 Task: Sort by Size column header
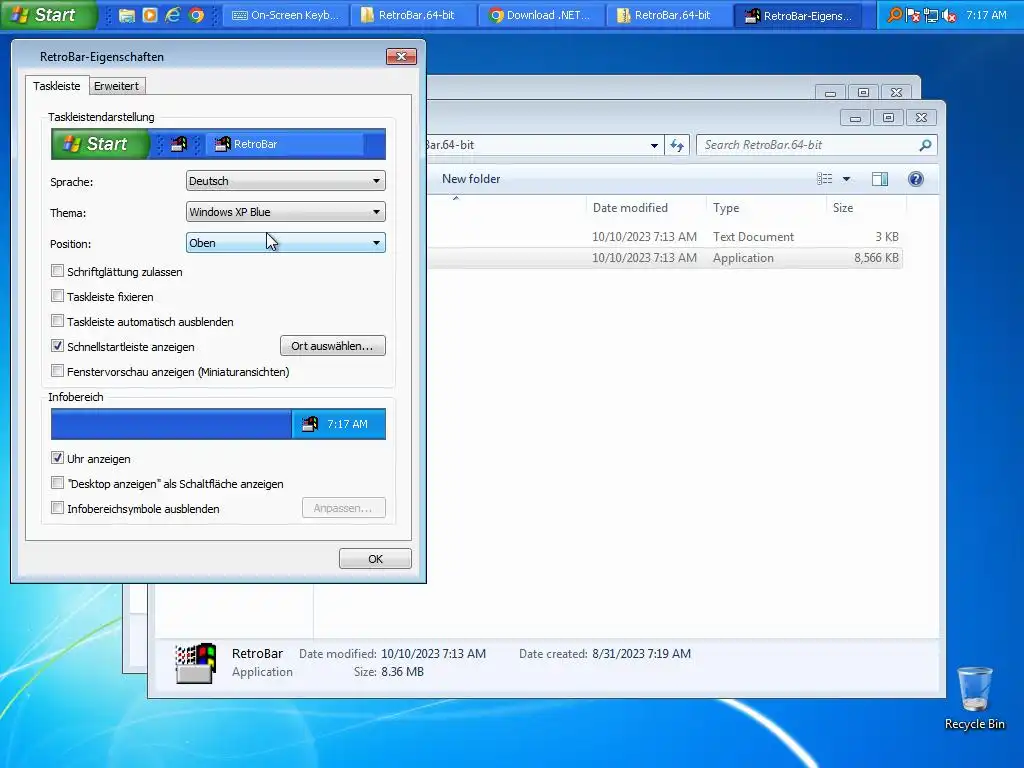pos(842,208)
